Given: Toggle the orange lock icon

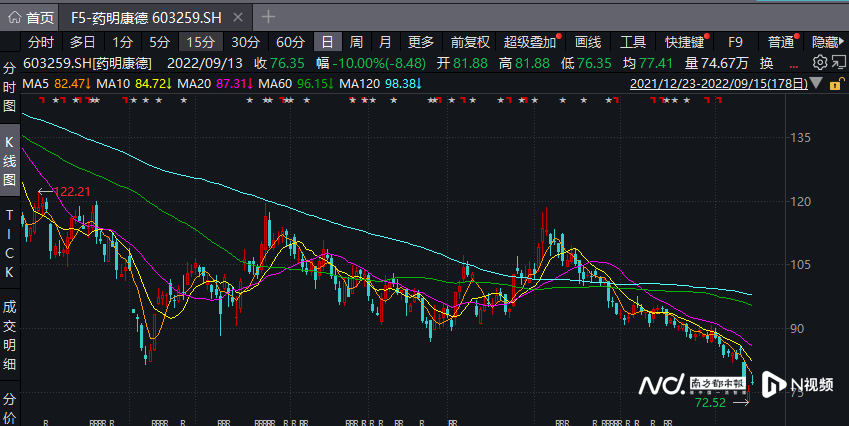Looking at the screenshot, I should 837,83.
